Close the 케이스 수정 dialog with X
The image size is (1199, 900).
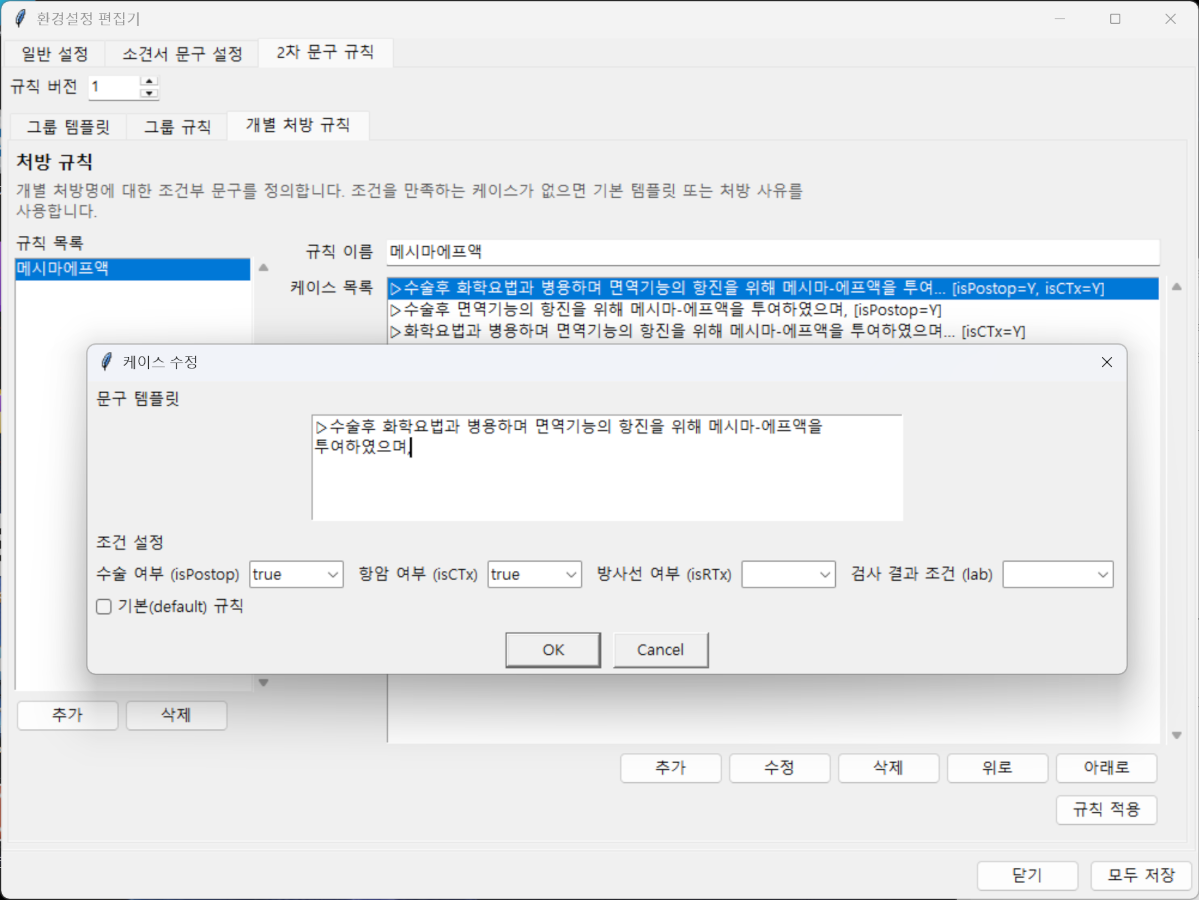point(1106,362)
